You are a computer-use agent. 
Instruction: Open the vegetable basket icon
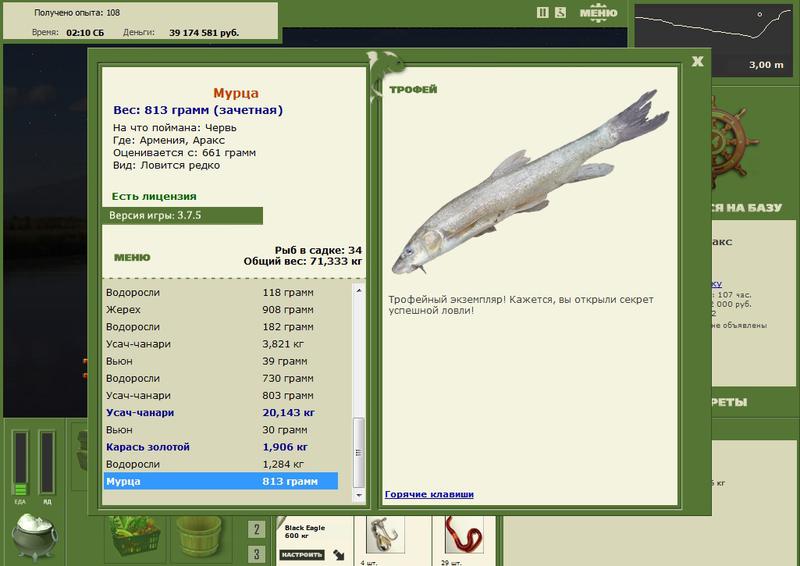[x=135, y=537]
